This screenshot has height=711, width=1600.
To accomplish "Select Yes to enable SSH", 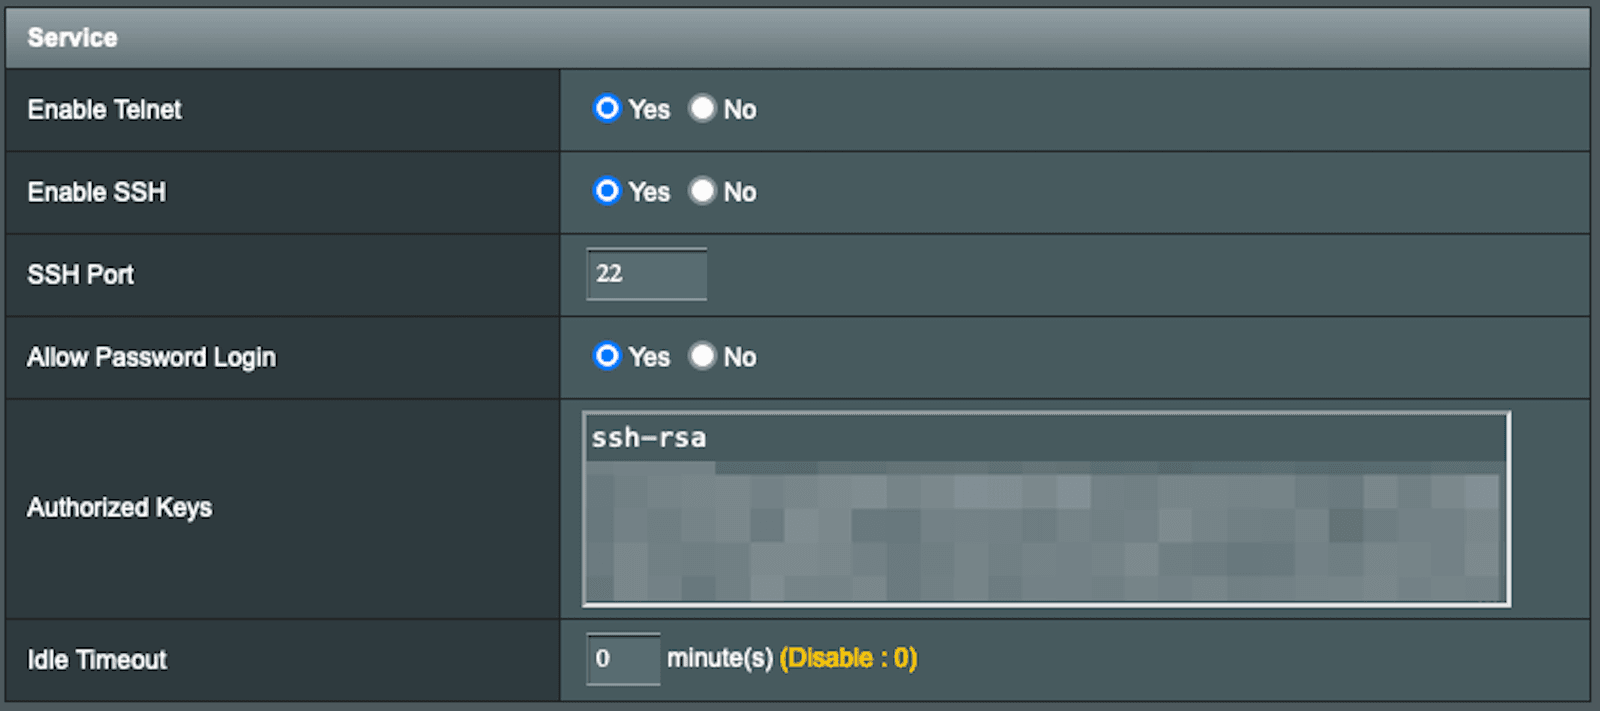I will (x=606, y=192).
